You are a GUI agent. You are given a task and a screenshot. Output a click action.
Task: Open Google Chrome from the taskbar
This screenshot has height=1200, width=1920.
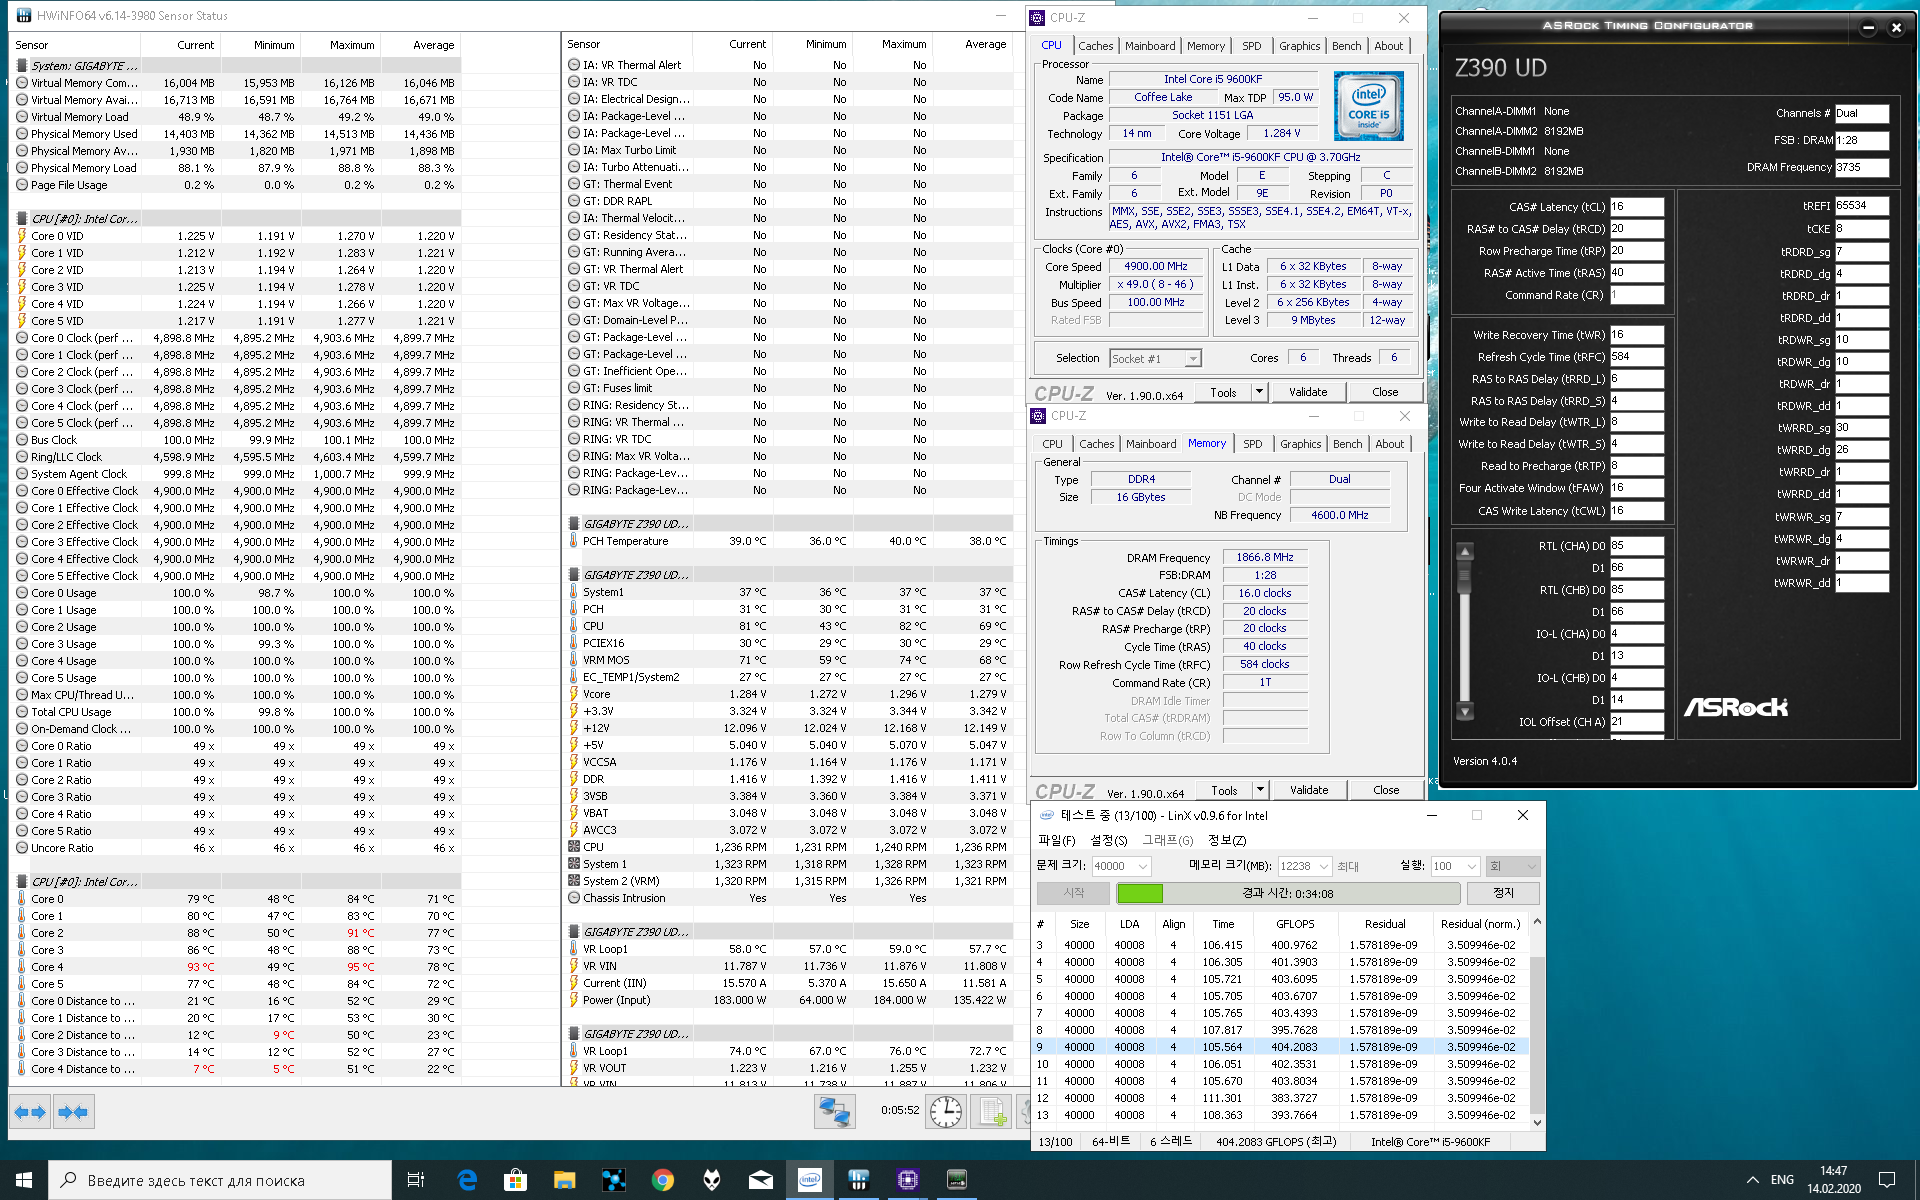click(x=662, y=1180)
